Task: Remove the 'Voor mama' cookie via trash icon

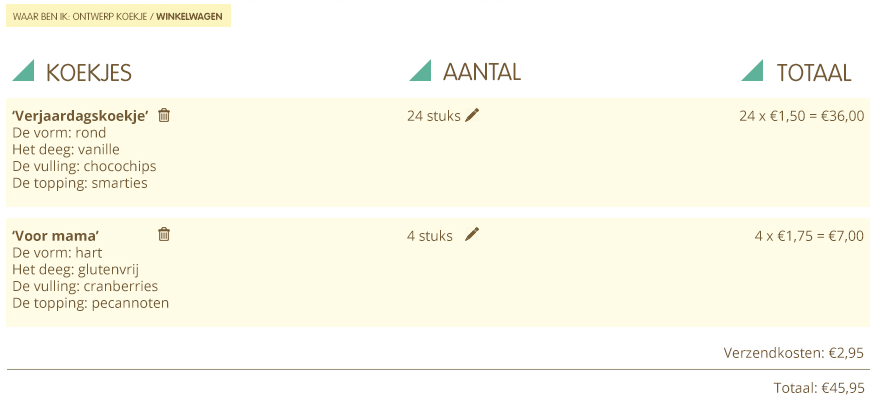Action: point(164,234)
